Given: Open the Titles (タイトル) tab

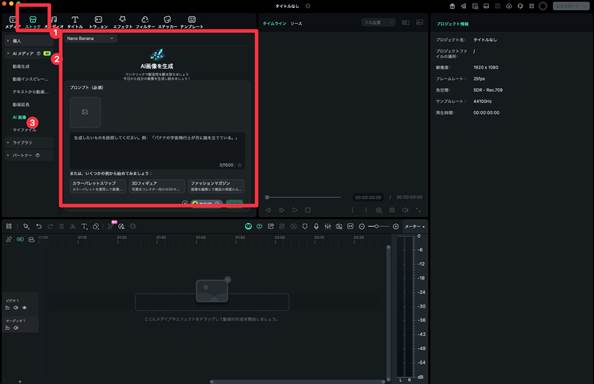Looking at the screenshot, I should pos(75,22).
